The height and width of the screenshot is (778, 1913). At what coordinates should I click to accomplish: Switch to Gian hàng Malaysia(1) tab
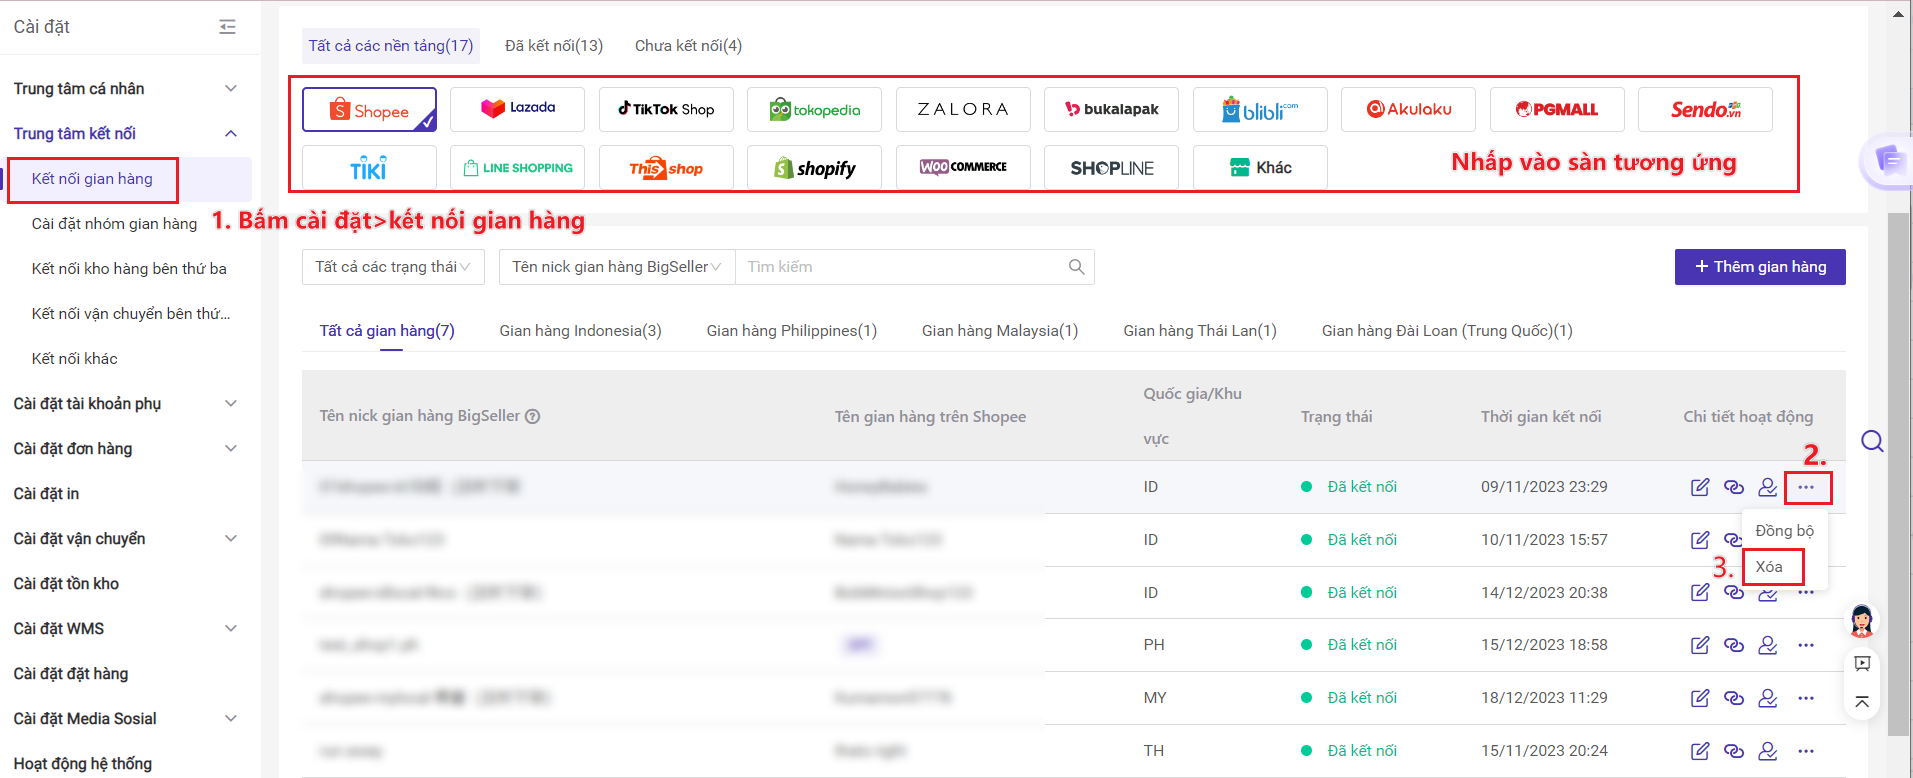point(1000,331)
